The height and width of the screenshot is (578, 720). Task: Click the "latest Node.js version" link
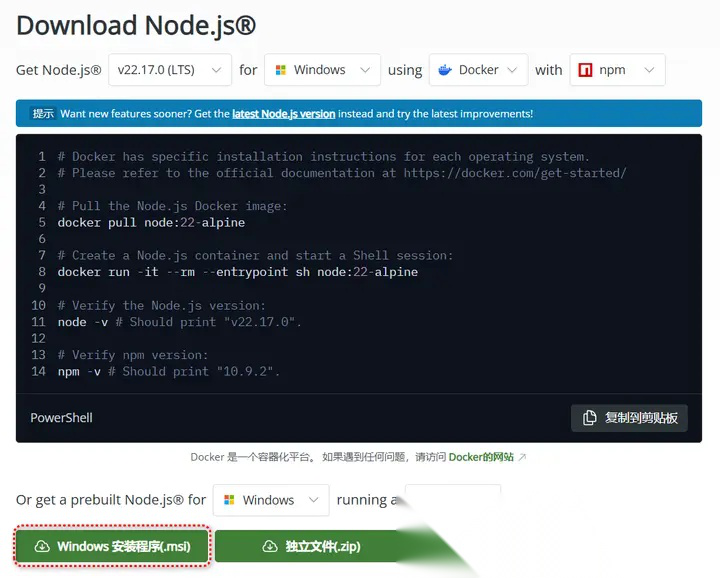pos(283,114)
